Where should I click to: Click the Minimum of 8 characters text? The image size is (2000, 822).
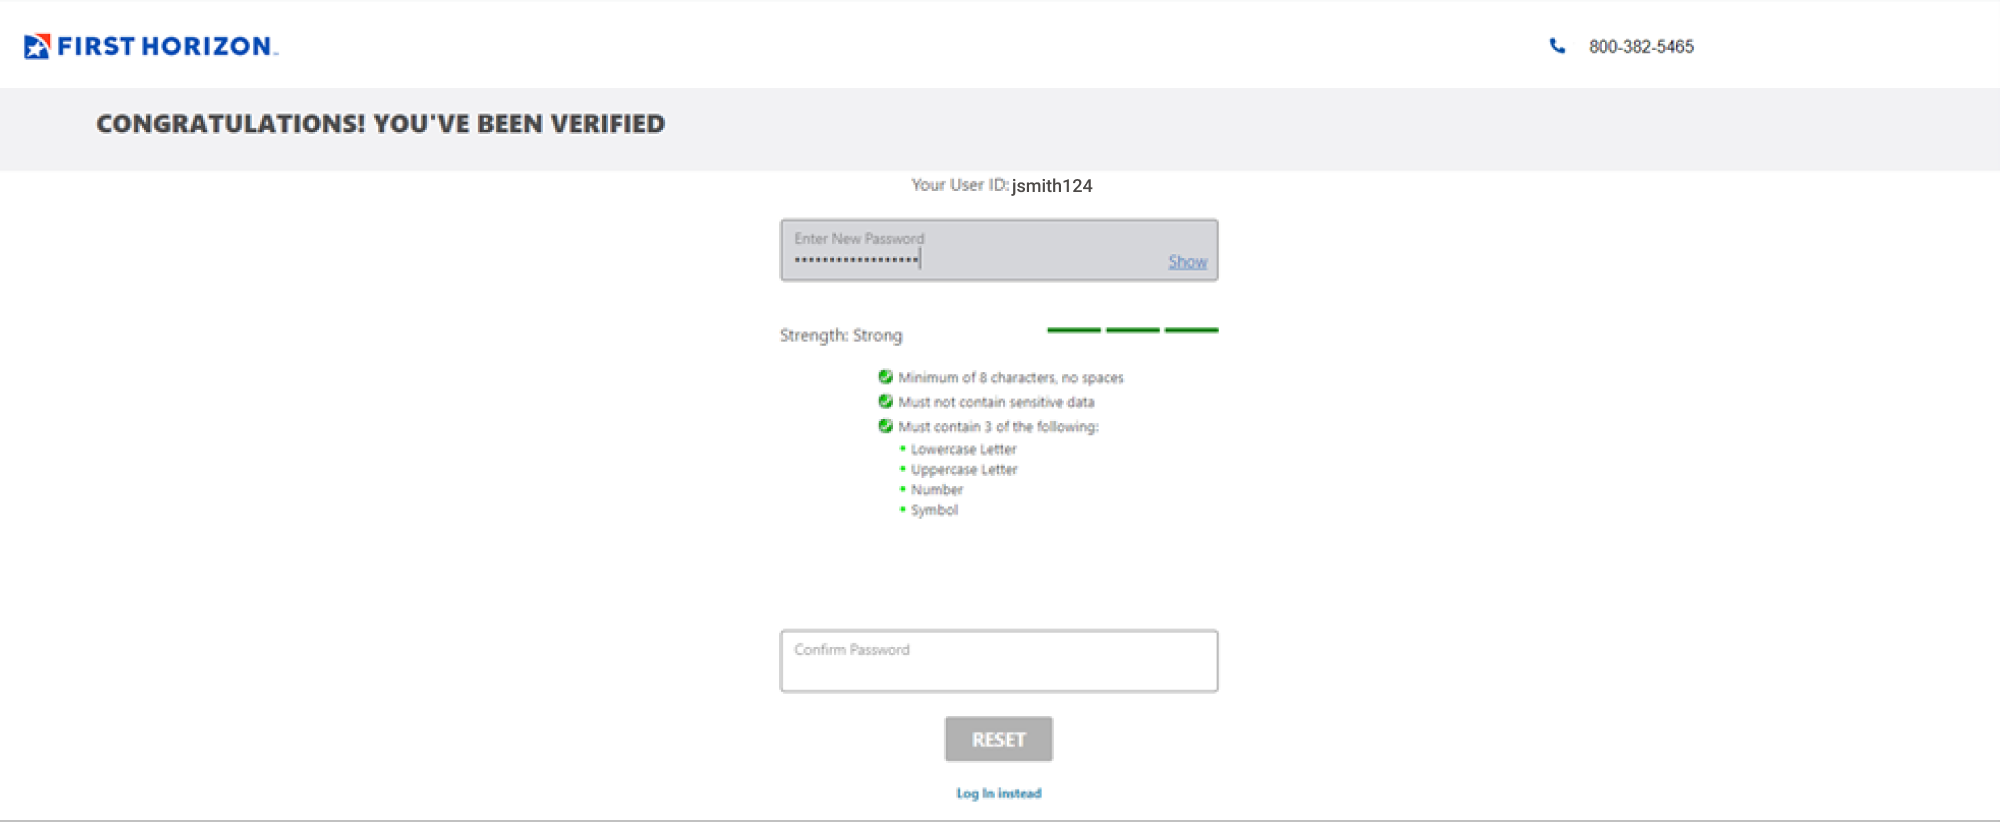coord(1011,378)
